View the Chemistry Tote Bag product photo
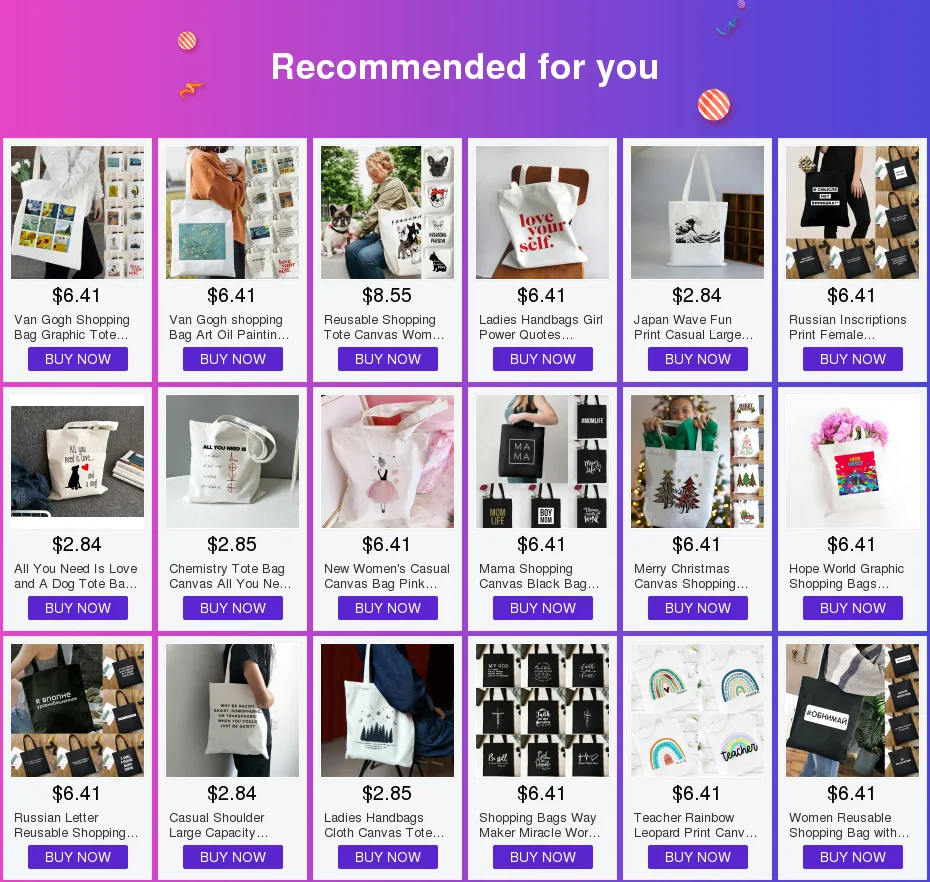The image size is (930, 882). (232, 461)
